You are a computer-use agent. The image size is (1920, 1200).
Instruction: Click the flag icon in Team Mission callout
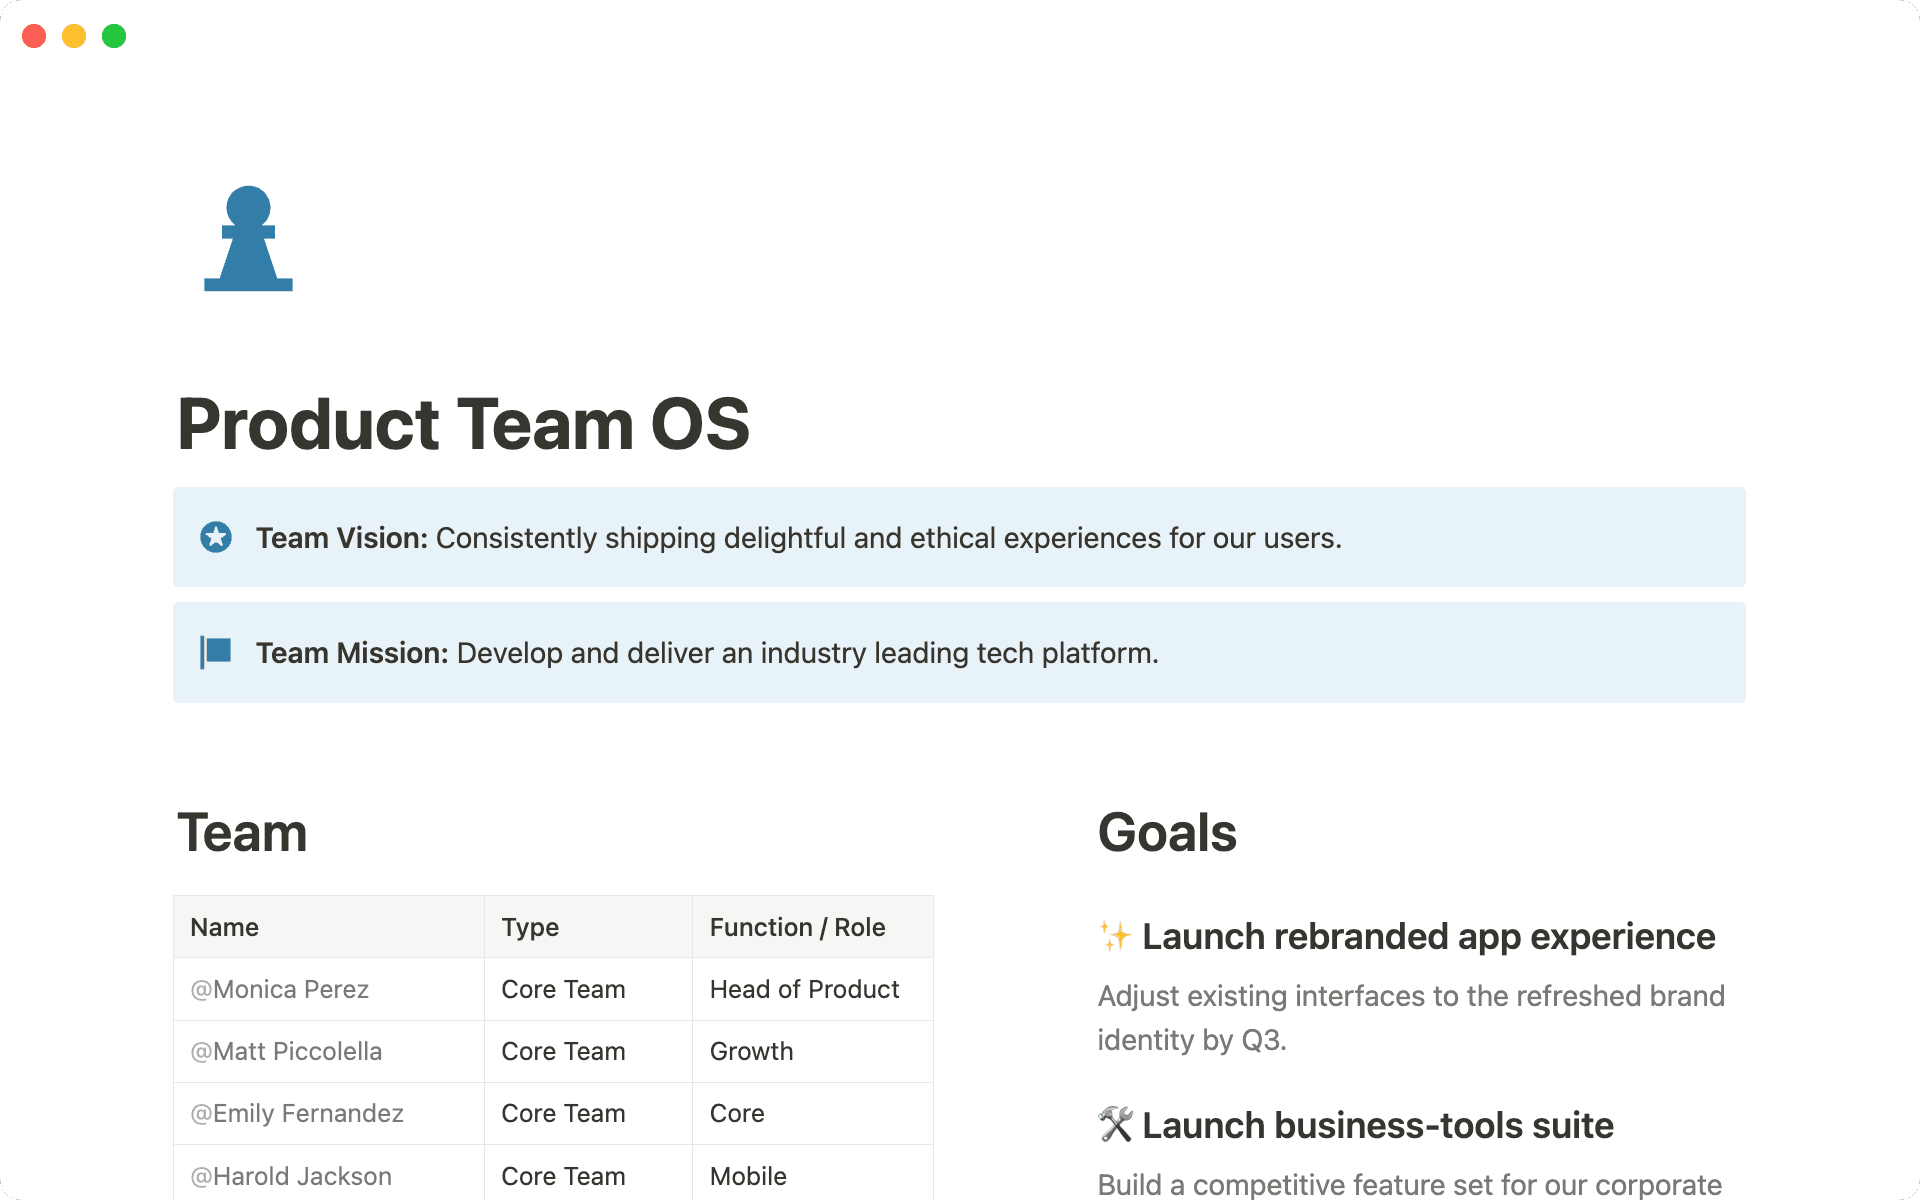[215, 652]
